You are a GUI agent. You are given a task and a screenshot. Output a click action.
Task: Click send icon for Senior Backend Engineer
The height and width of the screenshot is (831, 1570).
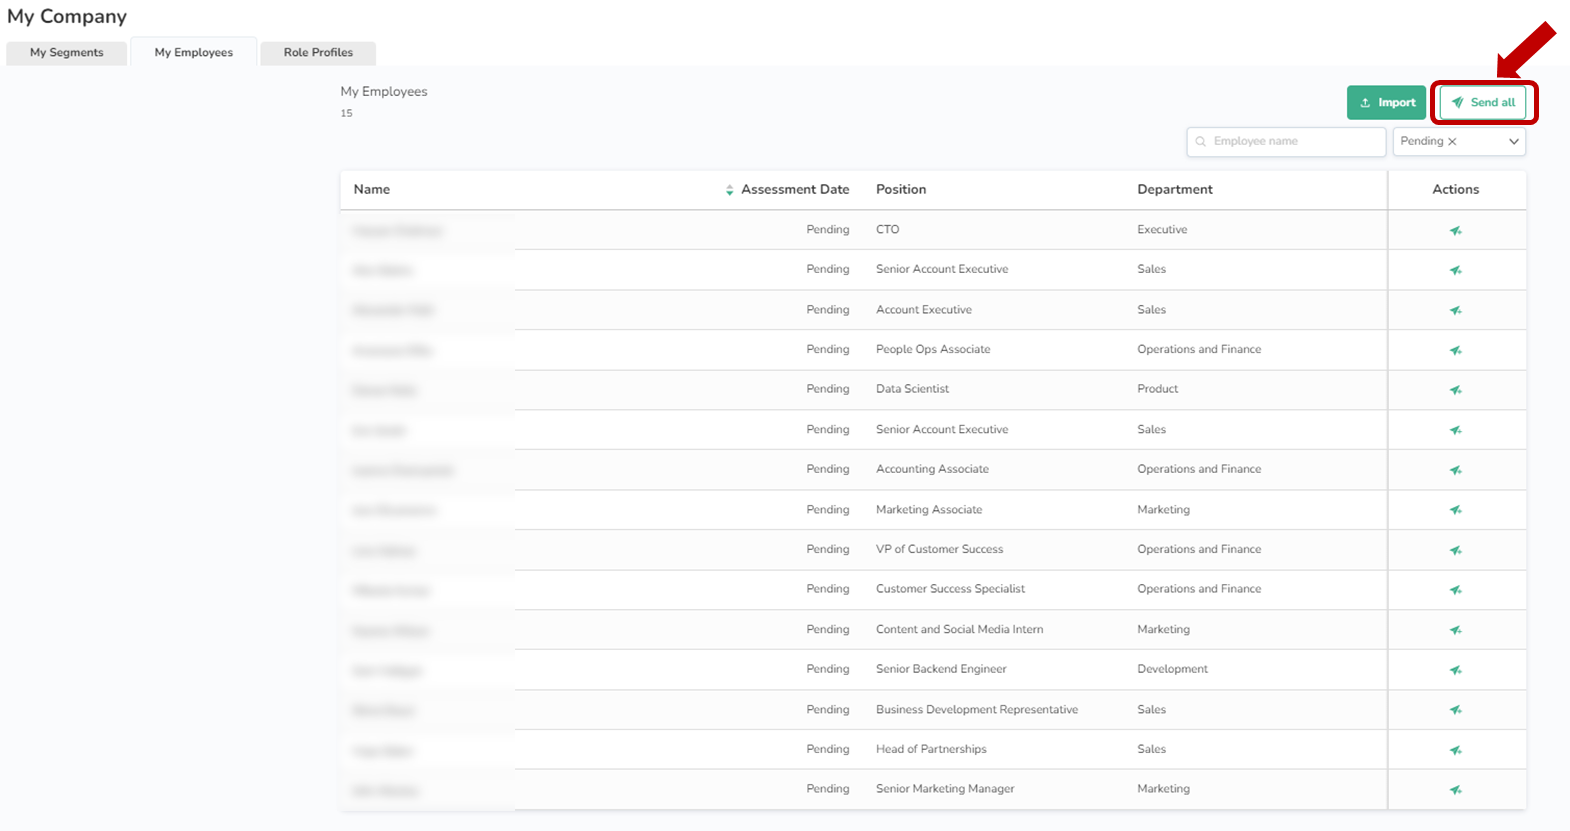pyautogui.click(x=1455, y=670)
